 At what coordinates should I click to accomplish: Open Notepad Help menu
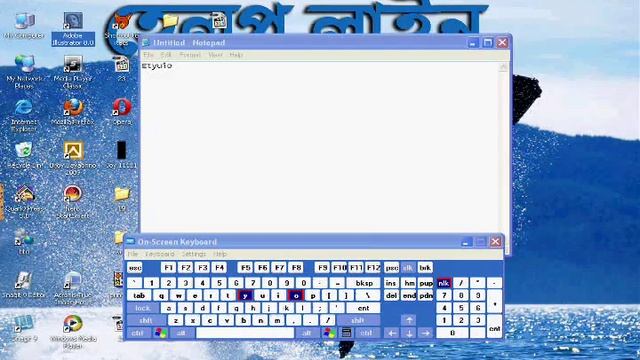(x=236, y=55)
